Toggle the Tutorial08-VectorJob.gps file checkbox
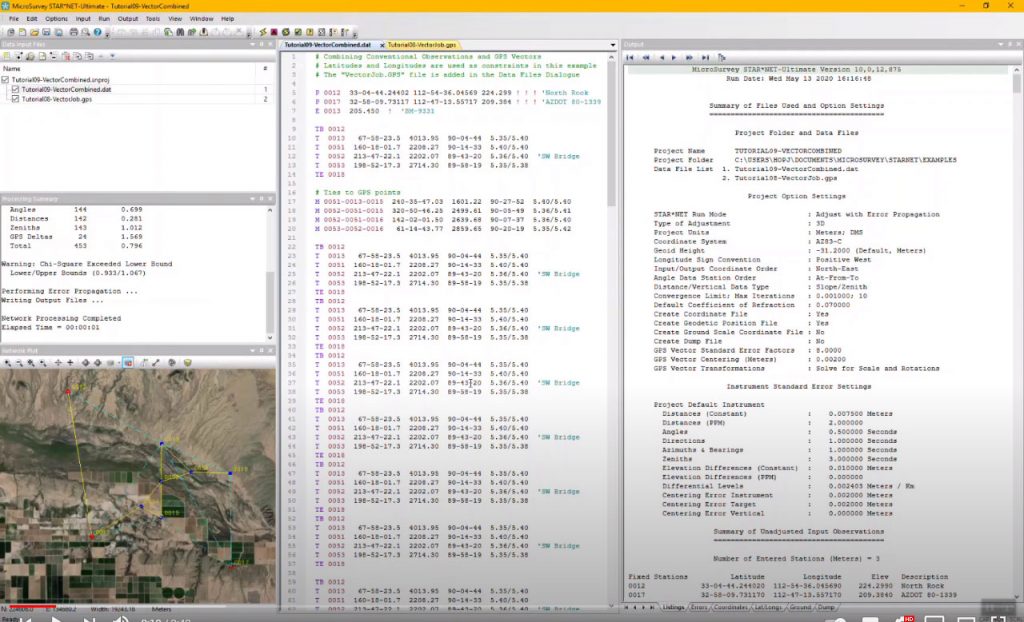The width and height of the screenshot is (1024, 622). [x=15, y=99]
